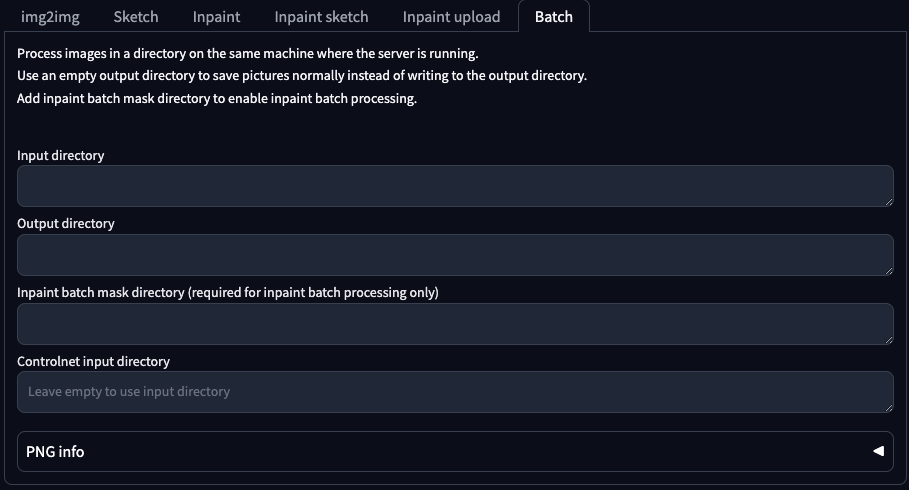
Task: Focus the Inpaint batch mask directory field
Action: tap(455, 324)
